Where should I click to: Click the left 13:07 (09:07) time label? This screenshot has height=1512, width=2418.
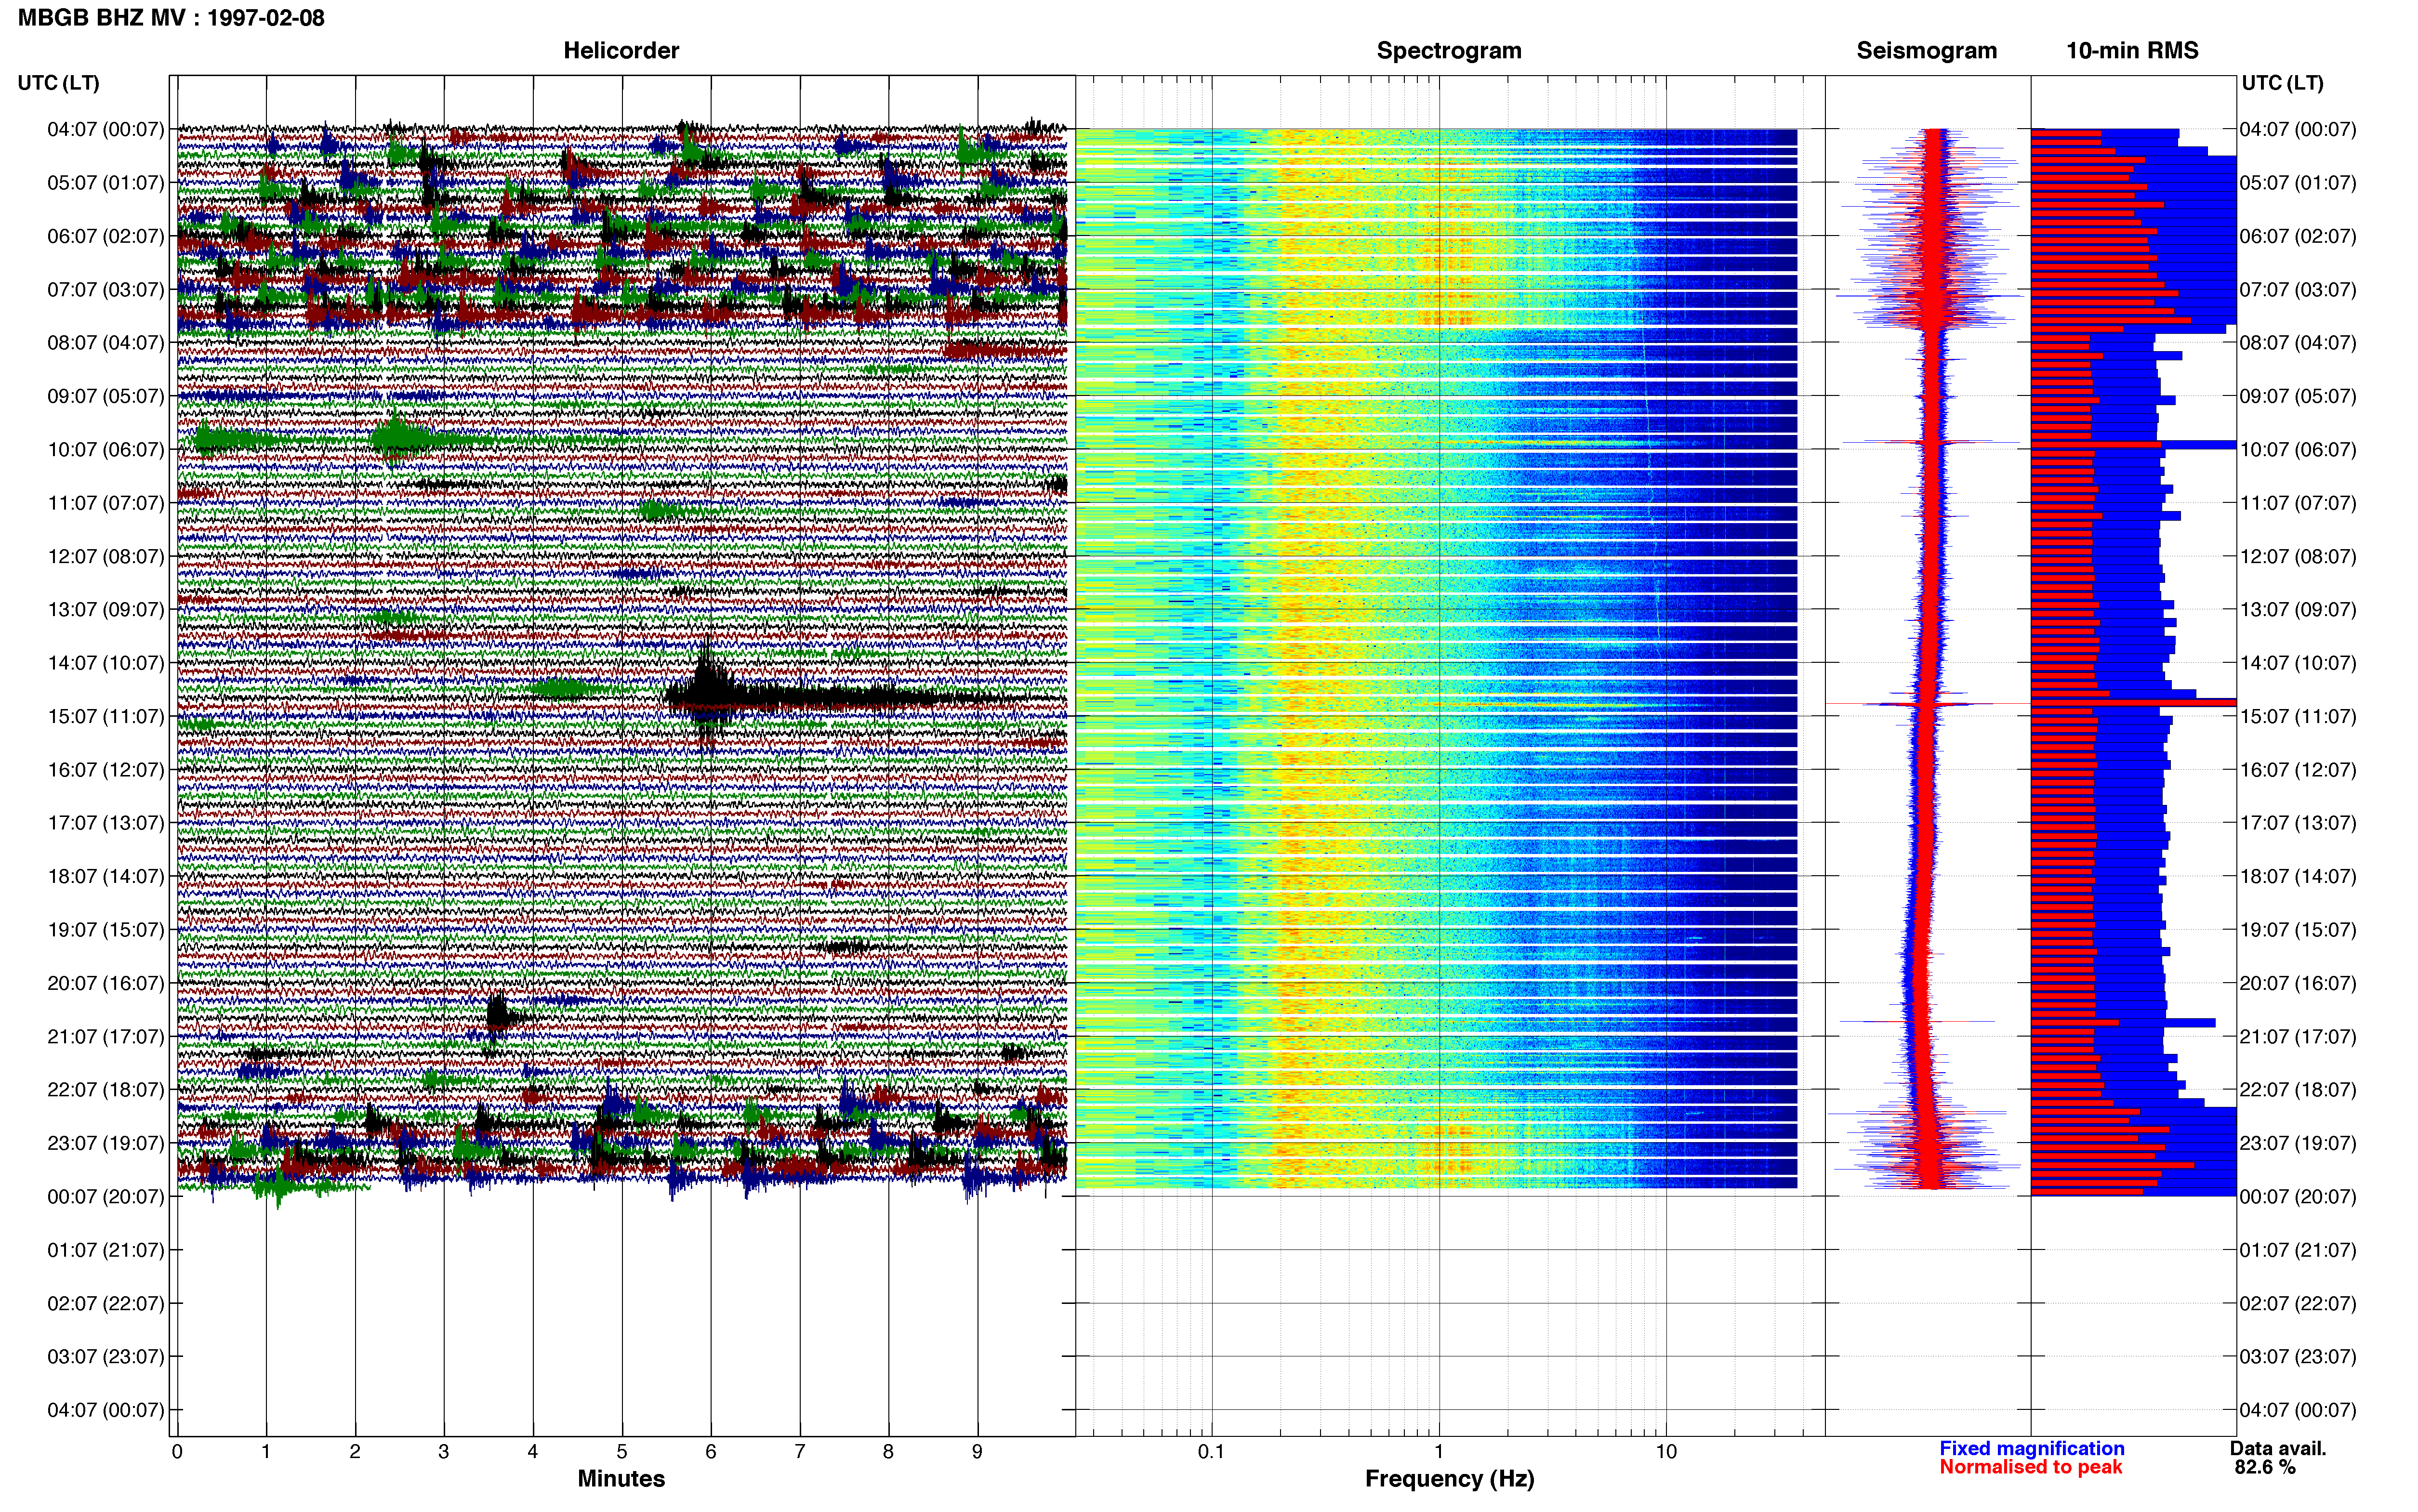[105, 609]
